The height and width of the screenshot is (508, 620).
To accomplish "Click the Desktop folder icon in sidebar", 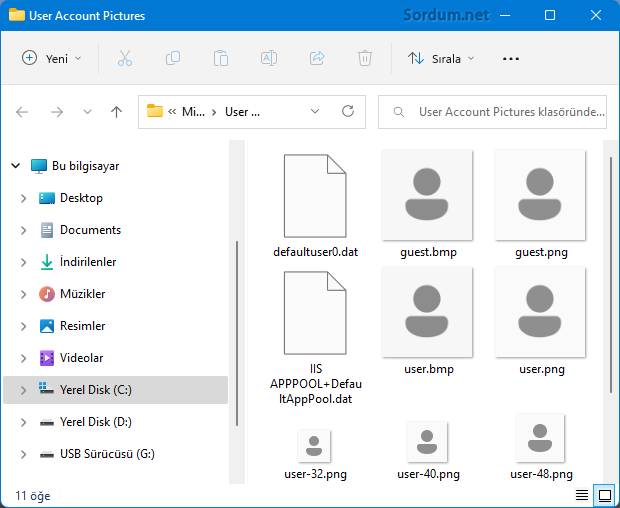I will [x=47, y=198].
